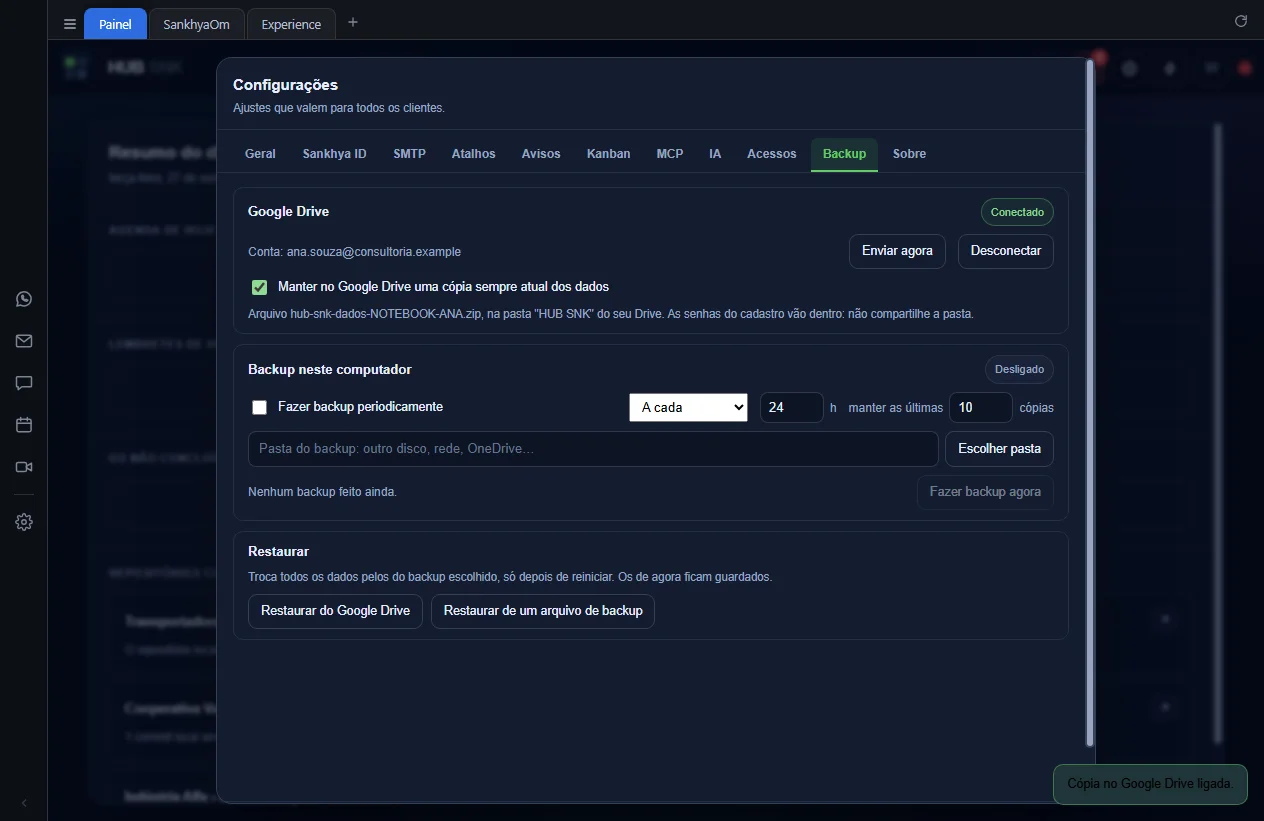Open the hamburger menu beside the Painel tab
This screenshot has height=821, width=1264.
pos(69,24)
